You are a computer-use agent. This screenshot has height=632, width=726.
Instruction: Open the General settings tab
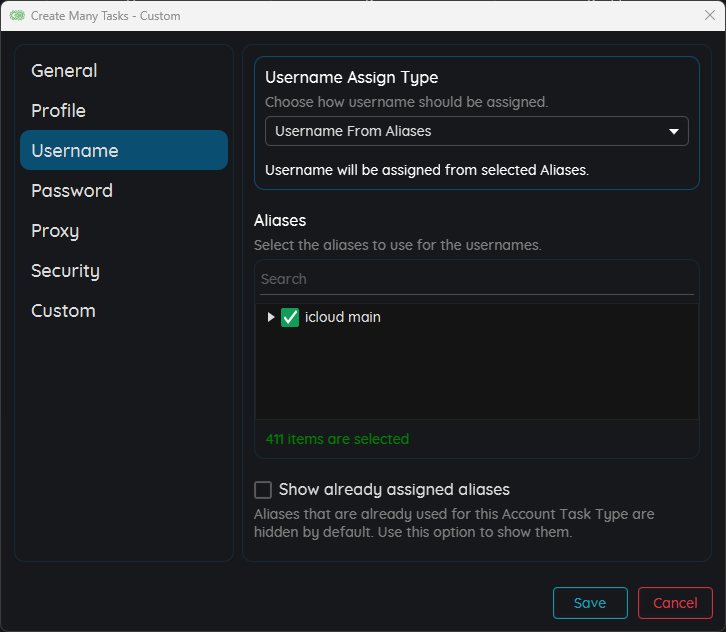[x=64, y=71]
